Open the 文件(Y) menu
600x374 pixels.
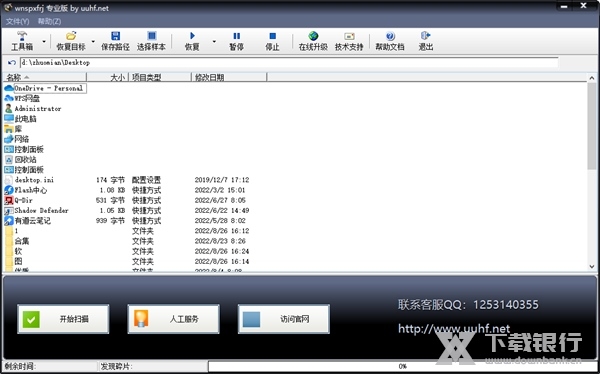[17, 21]
